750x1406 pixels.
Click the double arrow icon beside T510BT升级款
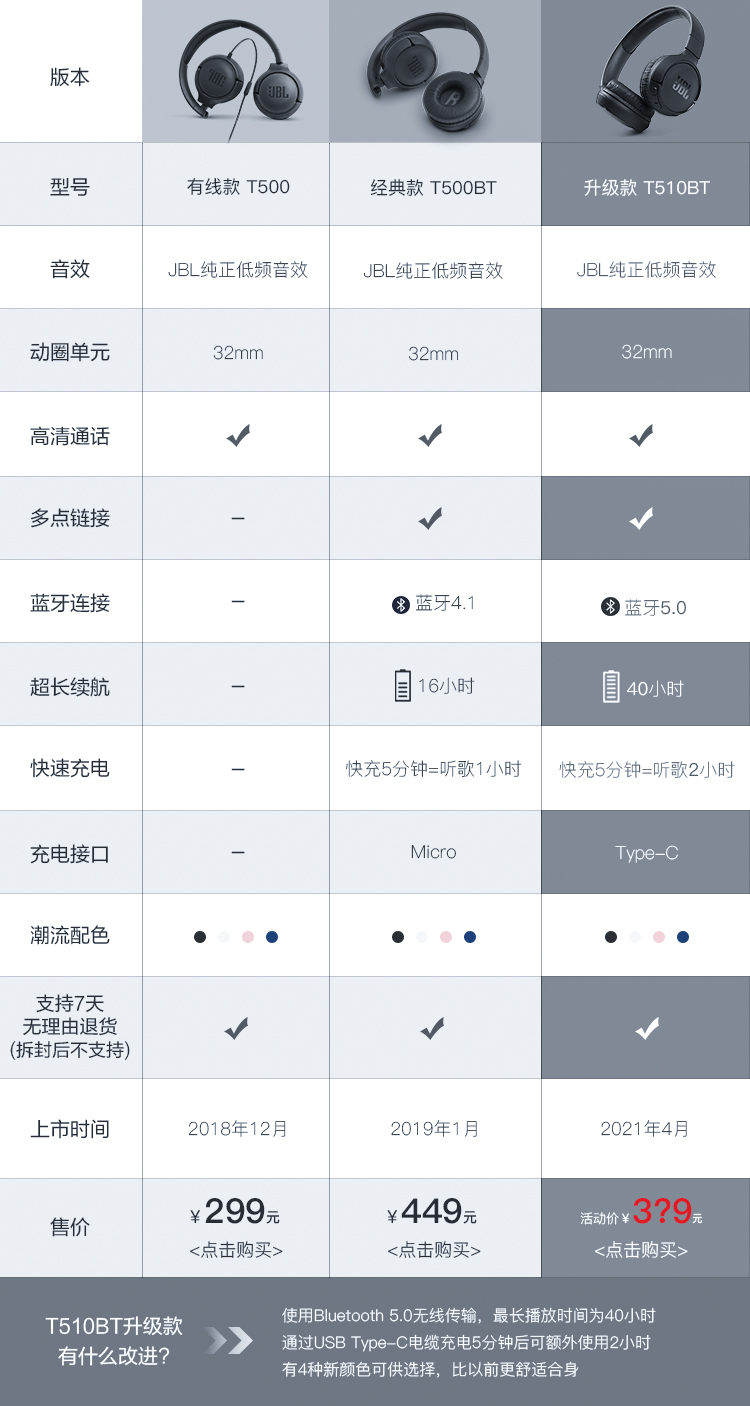(230, 1340)
